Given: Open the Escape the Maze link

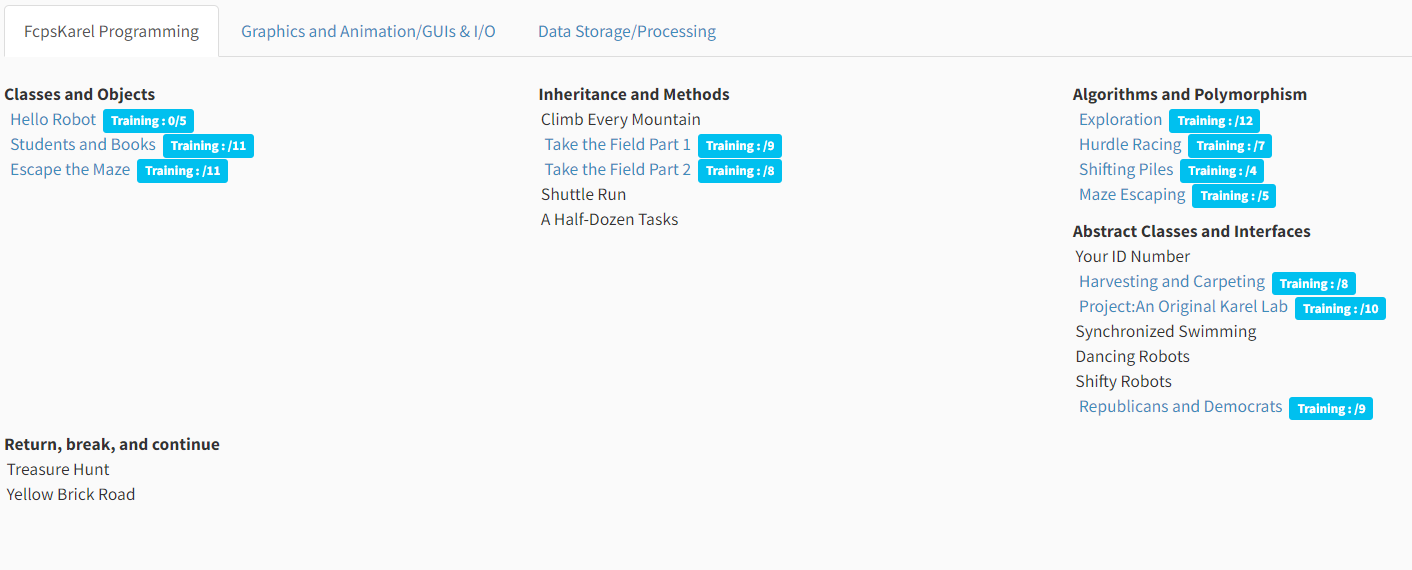Looking at the screenshot, I should coord(70,170).
